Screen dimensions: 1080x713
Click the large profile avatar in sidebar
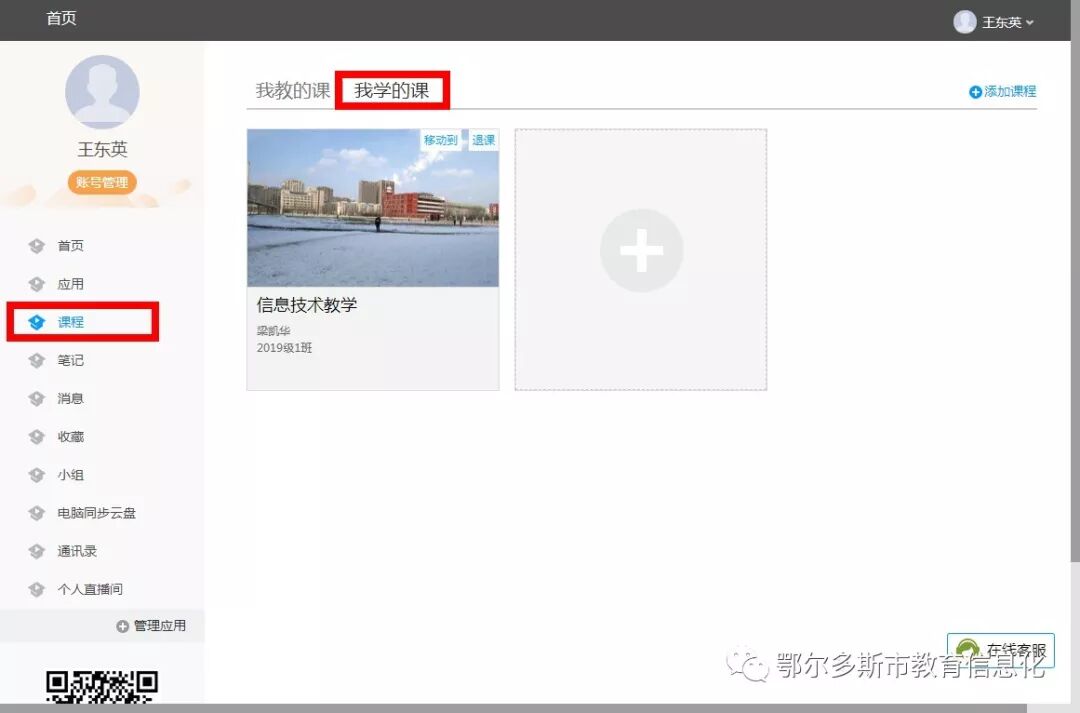click(102, 92)
